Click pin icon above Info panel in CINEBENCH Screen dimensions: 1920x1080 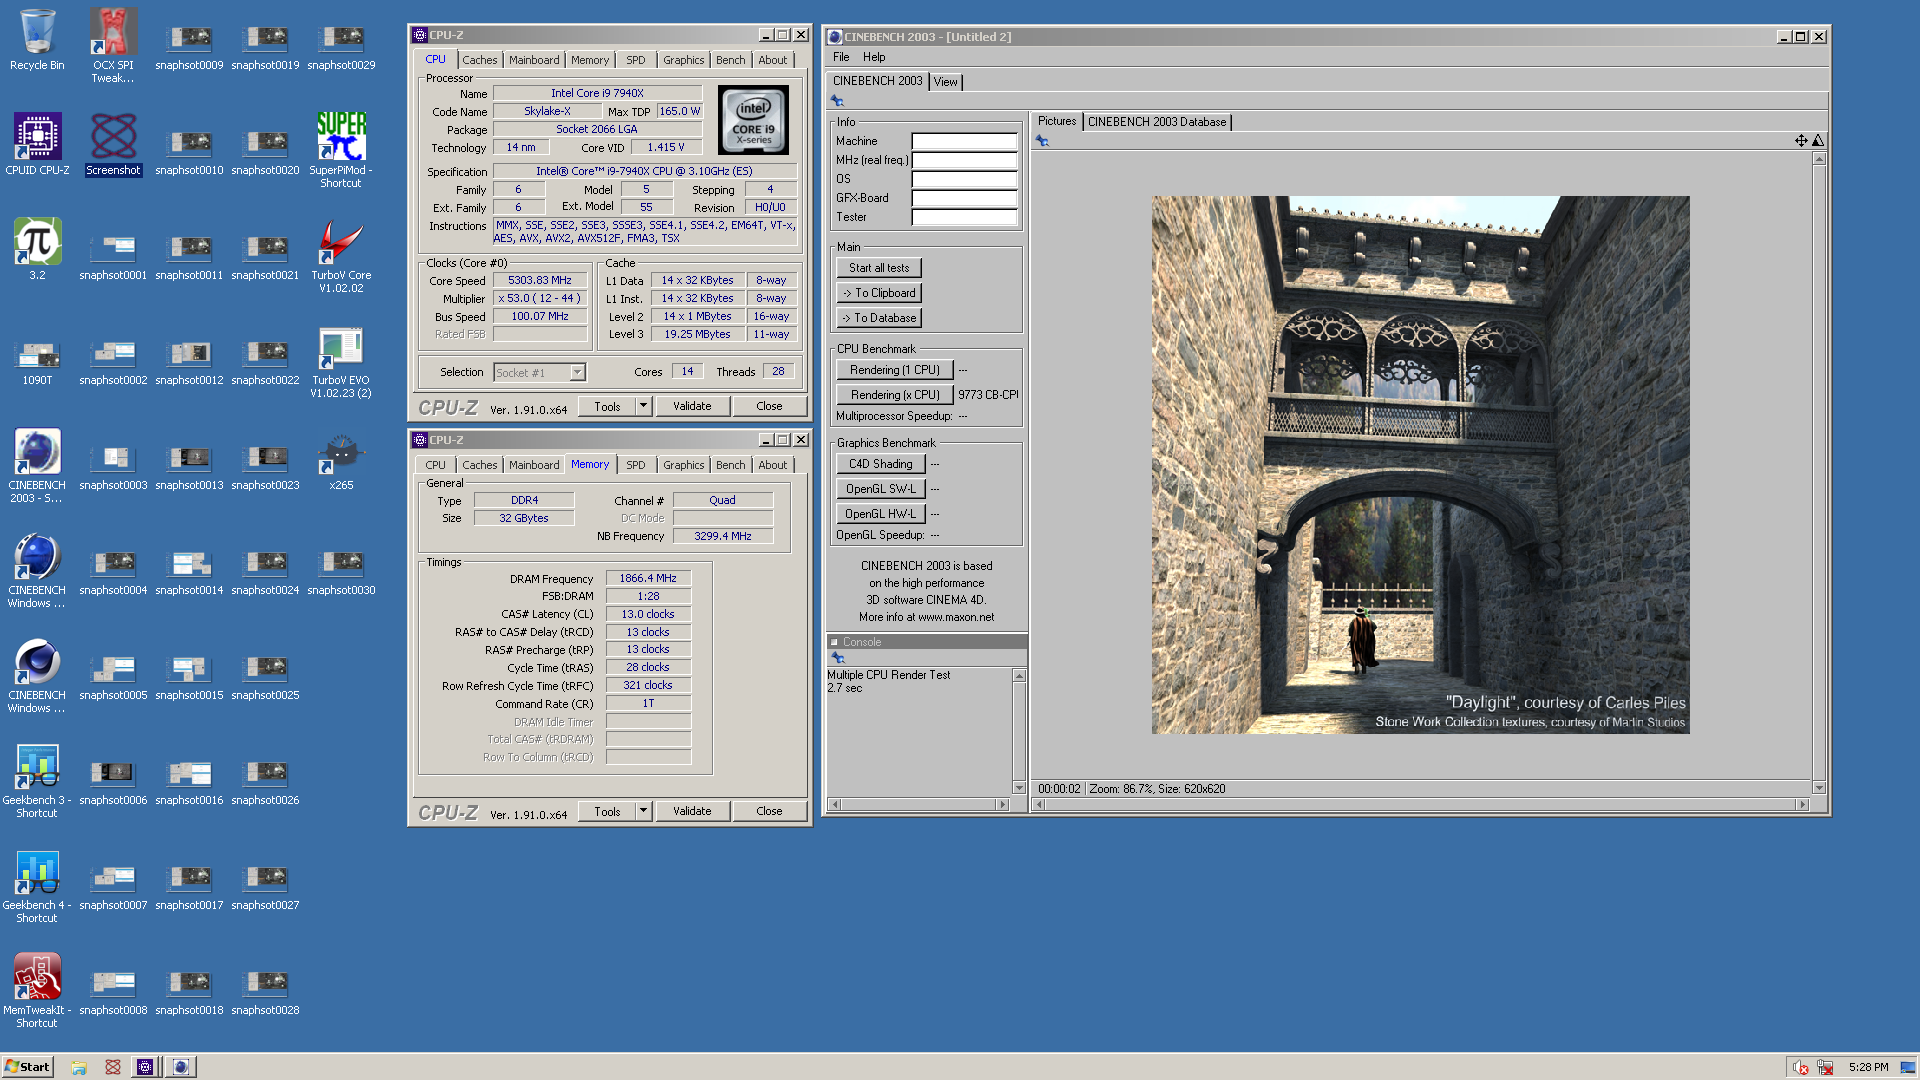[838, 101]
